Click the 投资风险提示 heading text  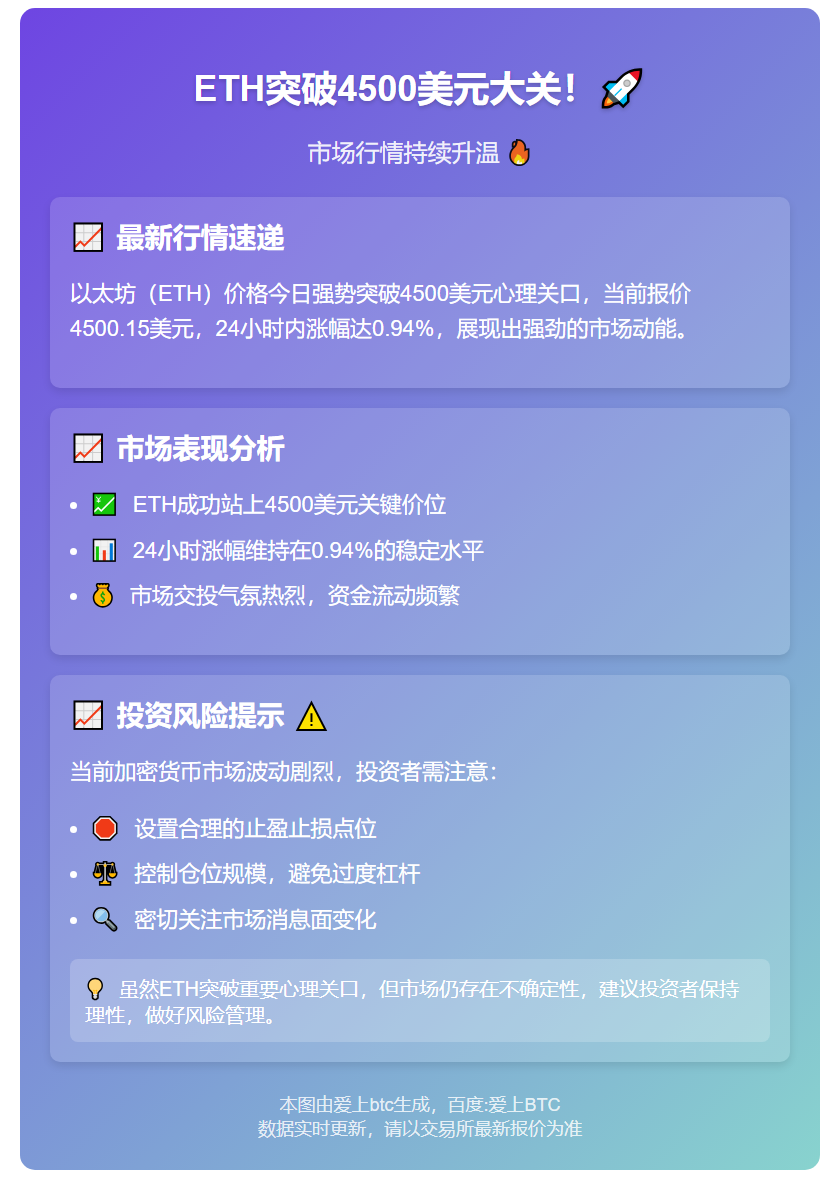[200, 716]
